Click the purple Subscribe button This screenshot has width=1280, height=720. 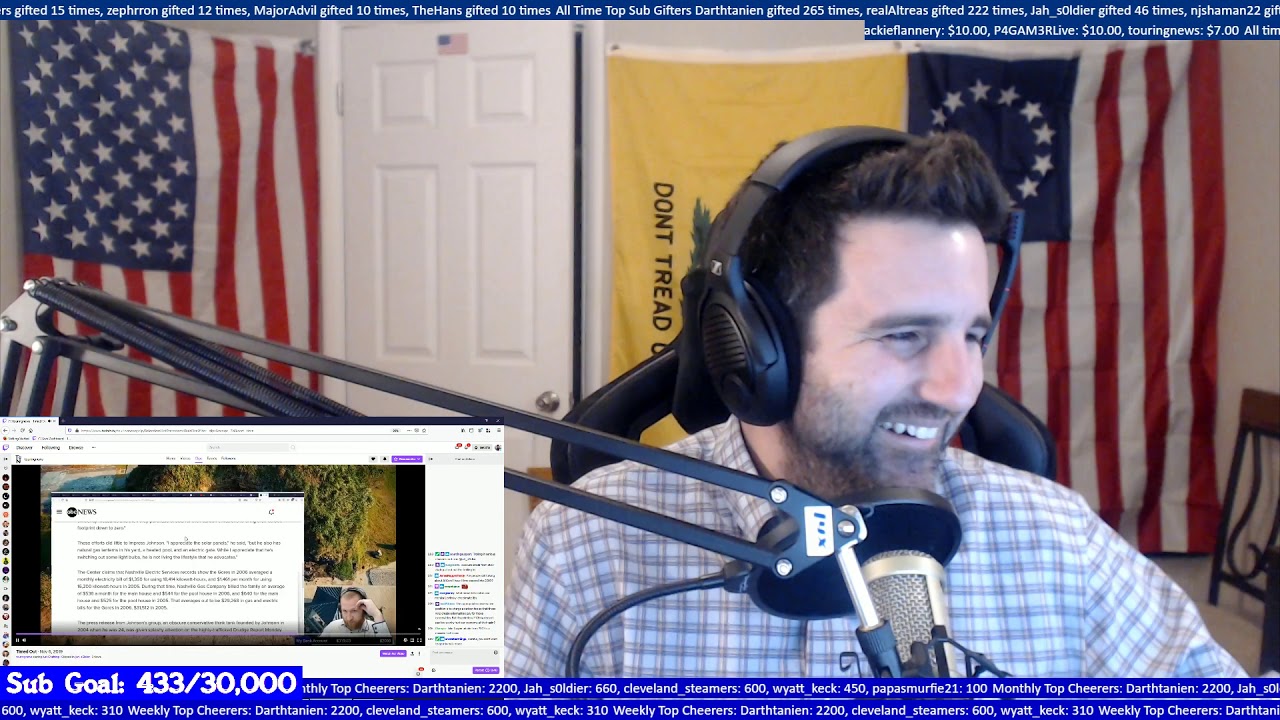point(407,459)
